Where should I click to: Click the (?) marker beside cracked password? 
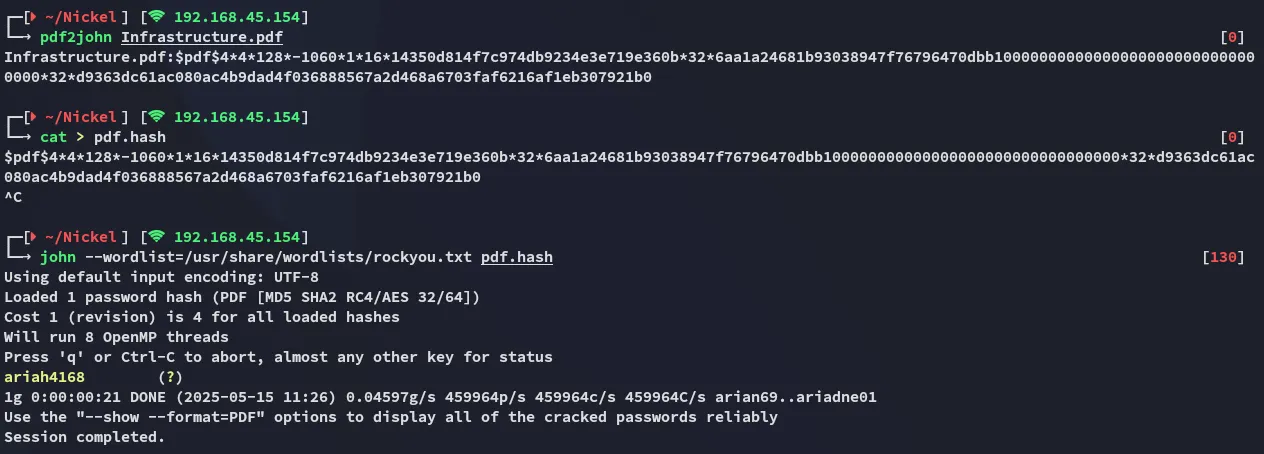pyautogui.click(x=171, y=377)
